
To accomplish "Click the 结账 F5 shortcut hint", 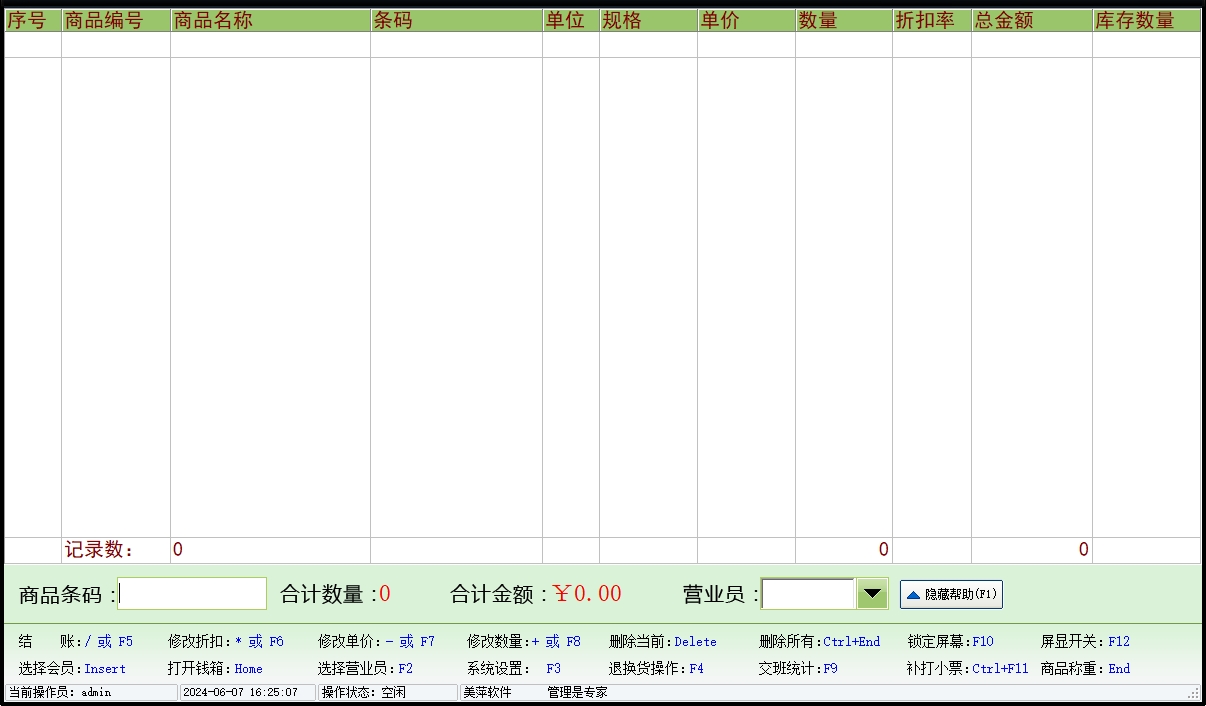I will pyautogui.click(x=75, y=642).
